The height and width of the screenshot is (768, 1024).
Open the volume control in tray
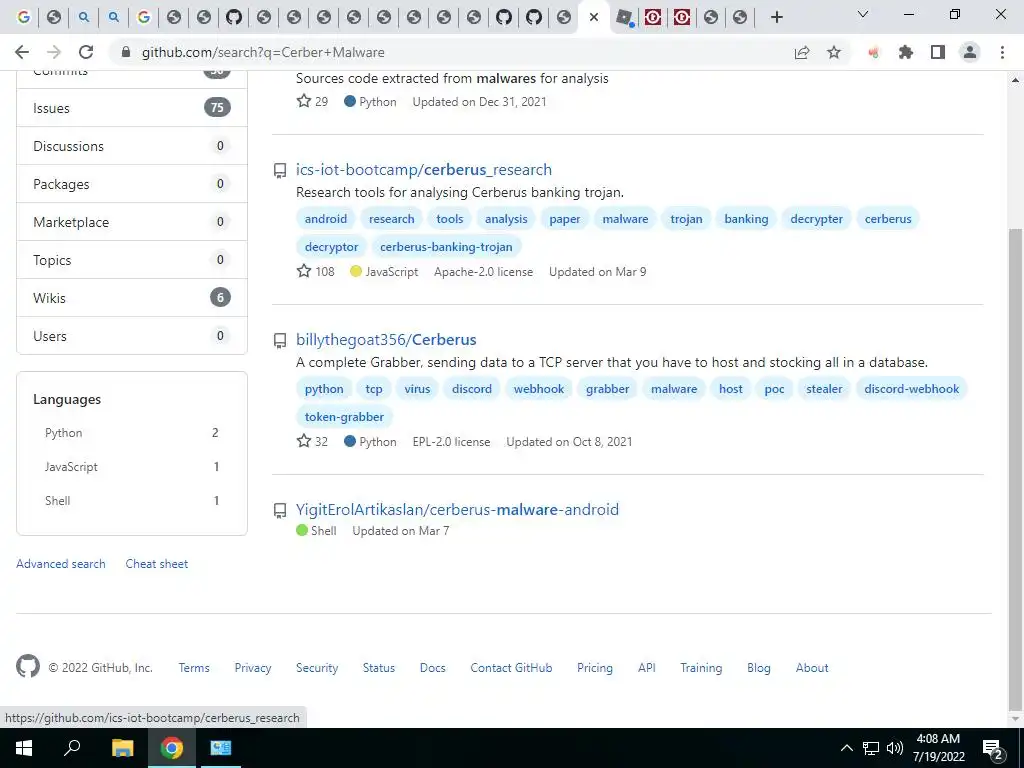(895, 748)
